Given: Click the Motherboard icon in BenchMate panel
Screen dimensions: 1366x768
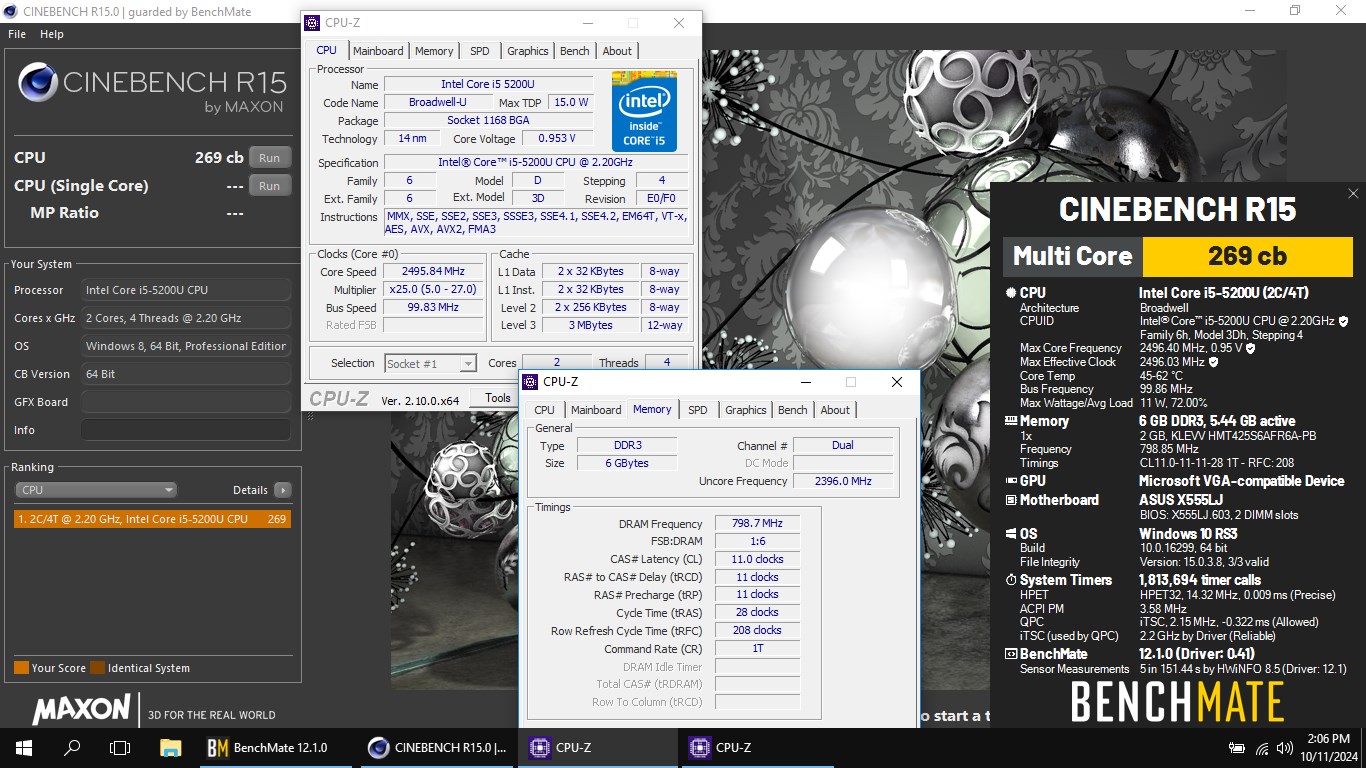Looking at the screenshot, I should 1011,500.
